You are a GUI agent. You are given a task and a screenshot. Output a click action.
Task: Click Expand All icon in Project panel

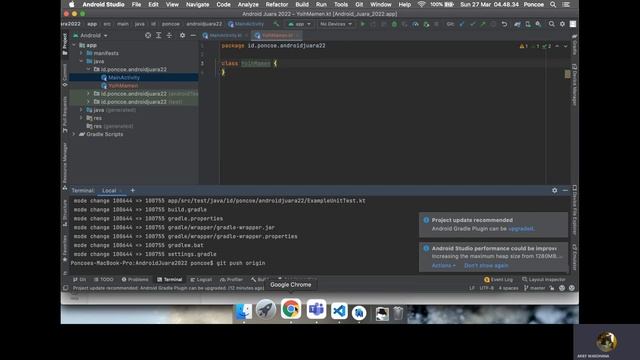pos(158,36)
